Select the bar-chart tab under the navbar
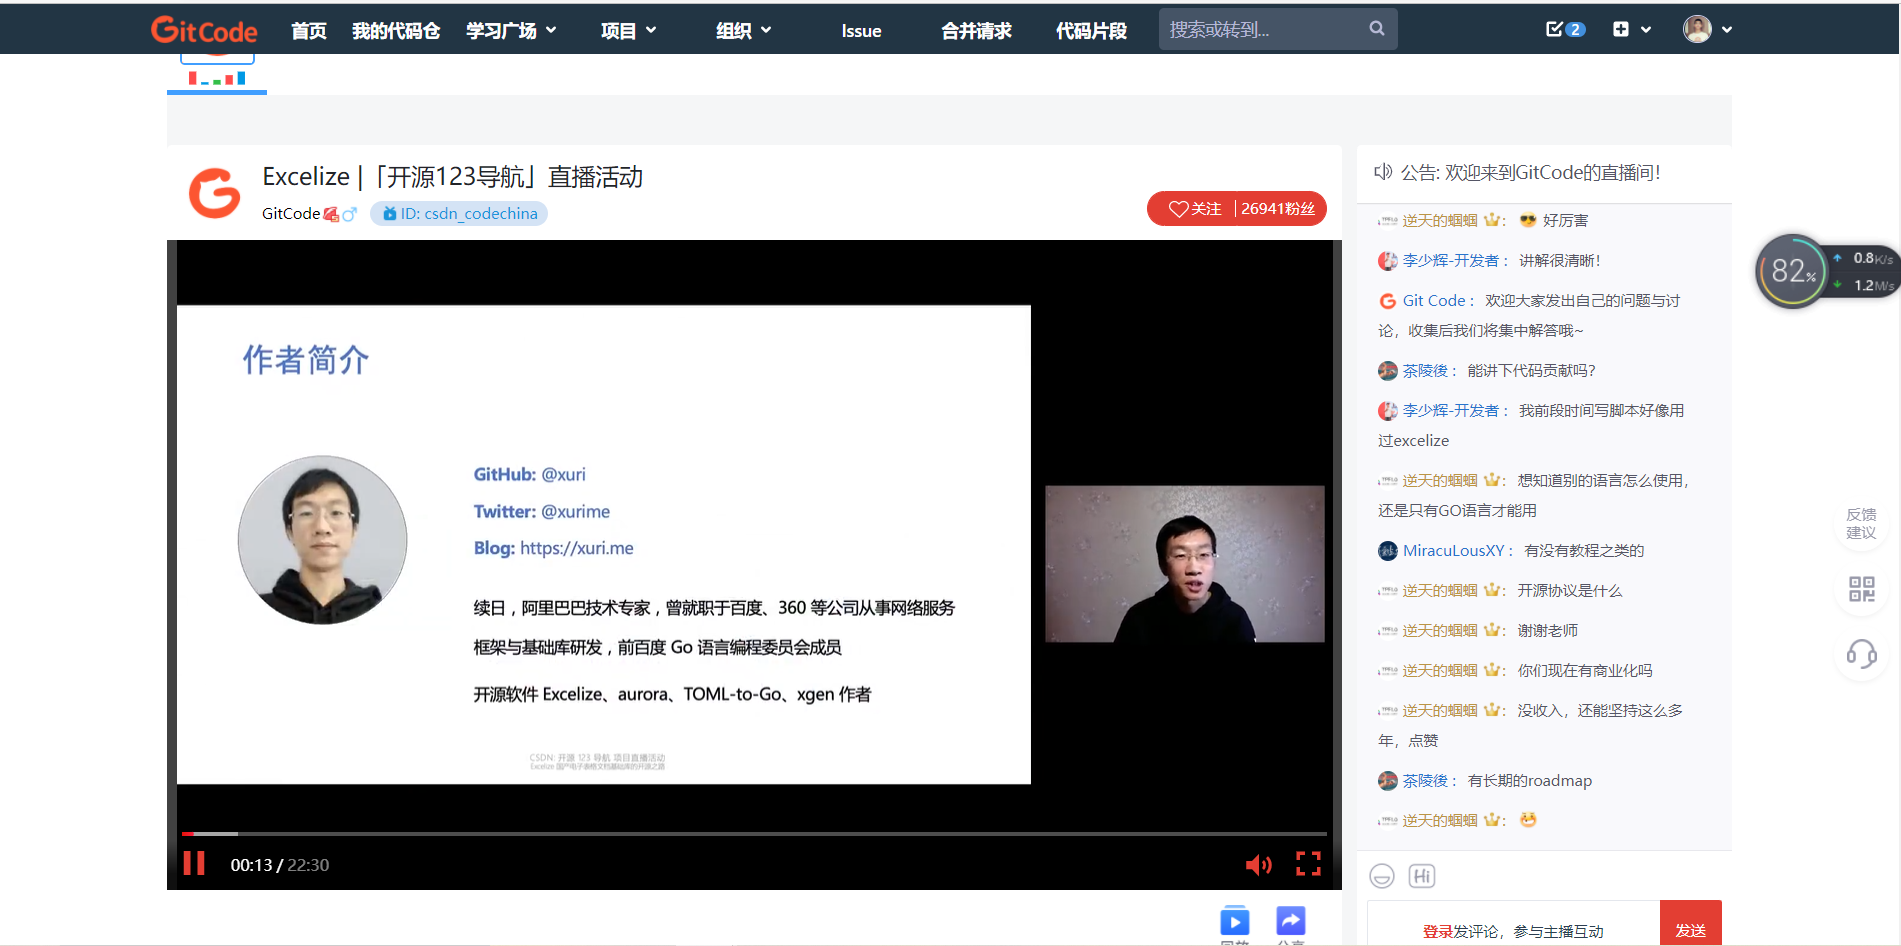 (x=217, y=73)
